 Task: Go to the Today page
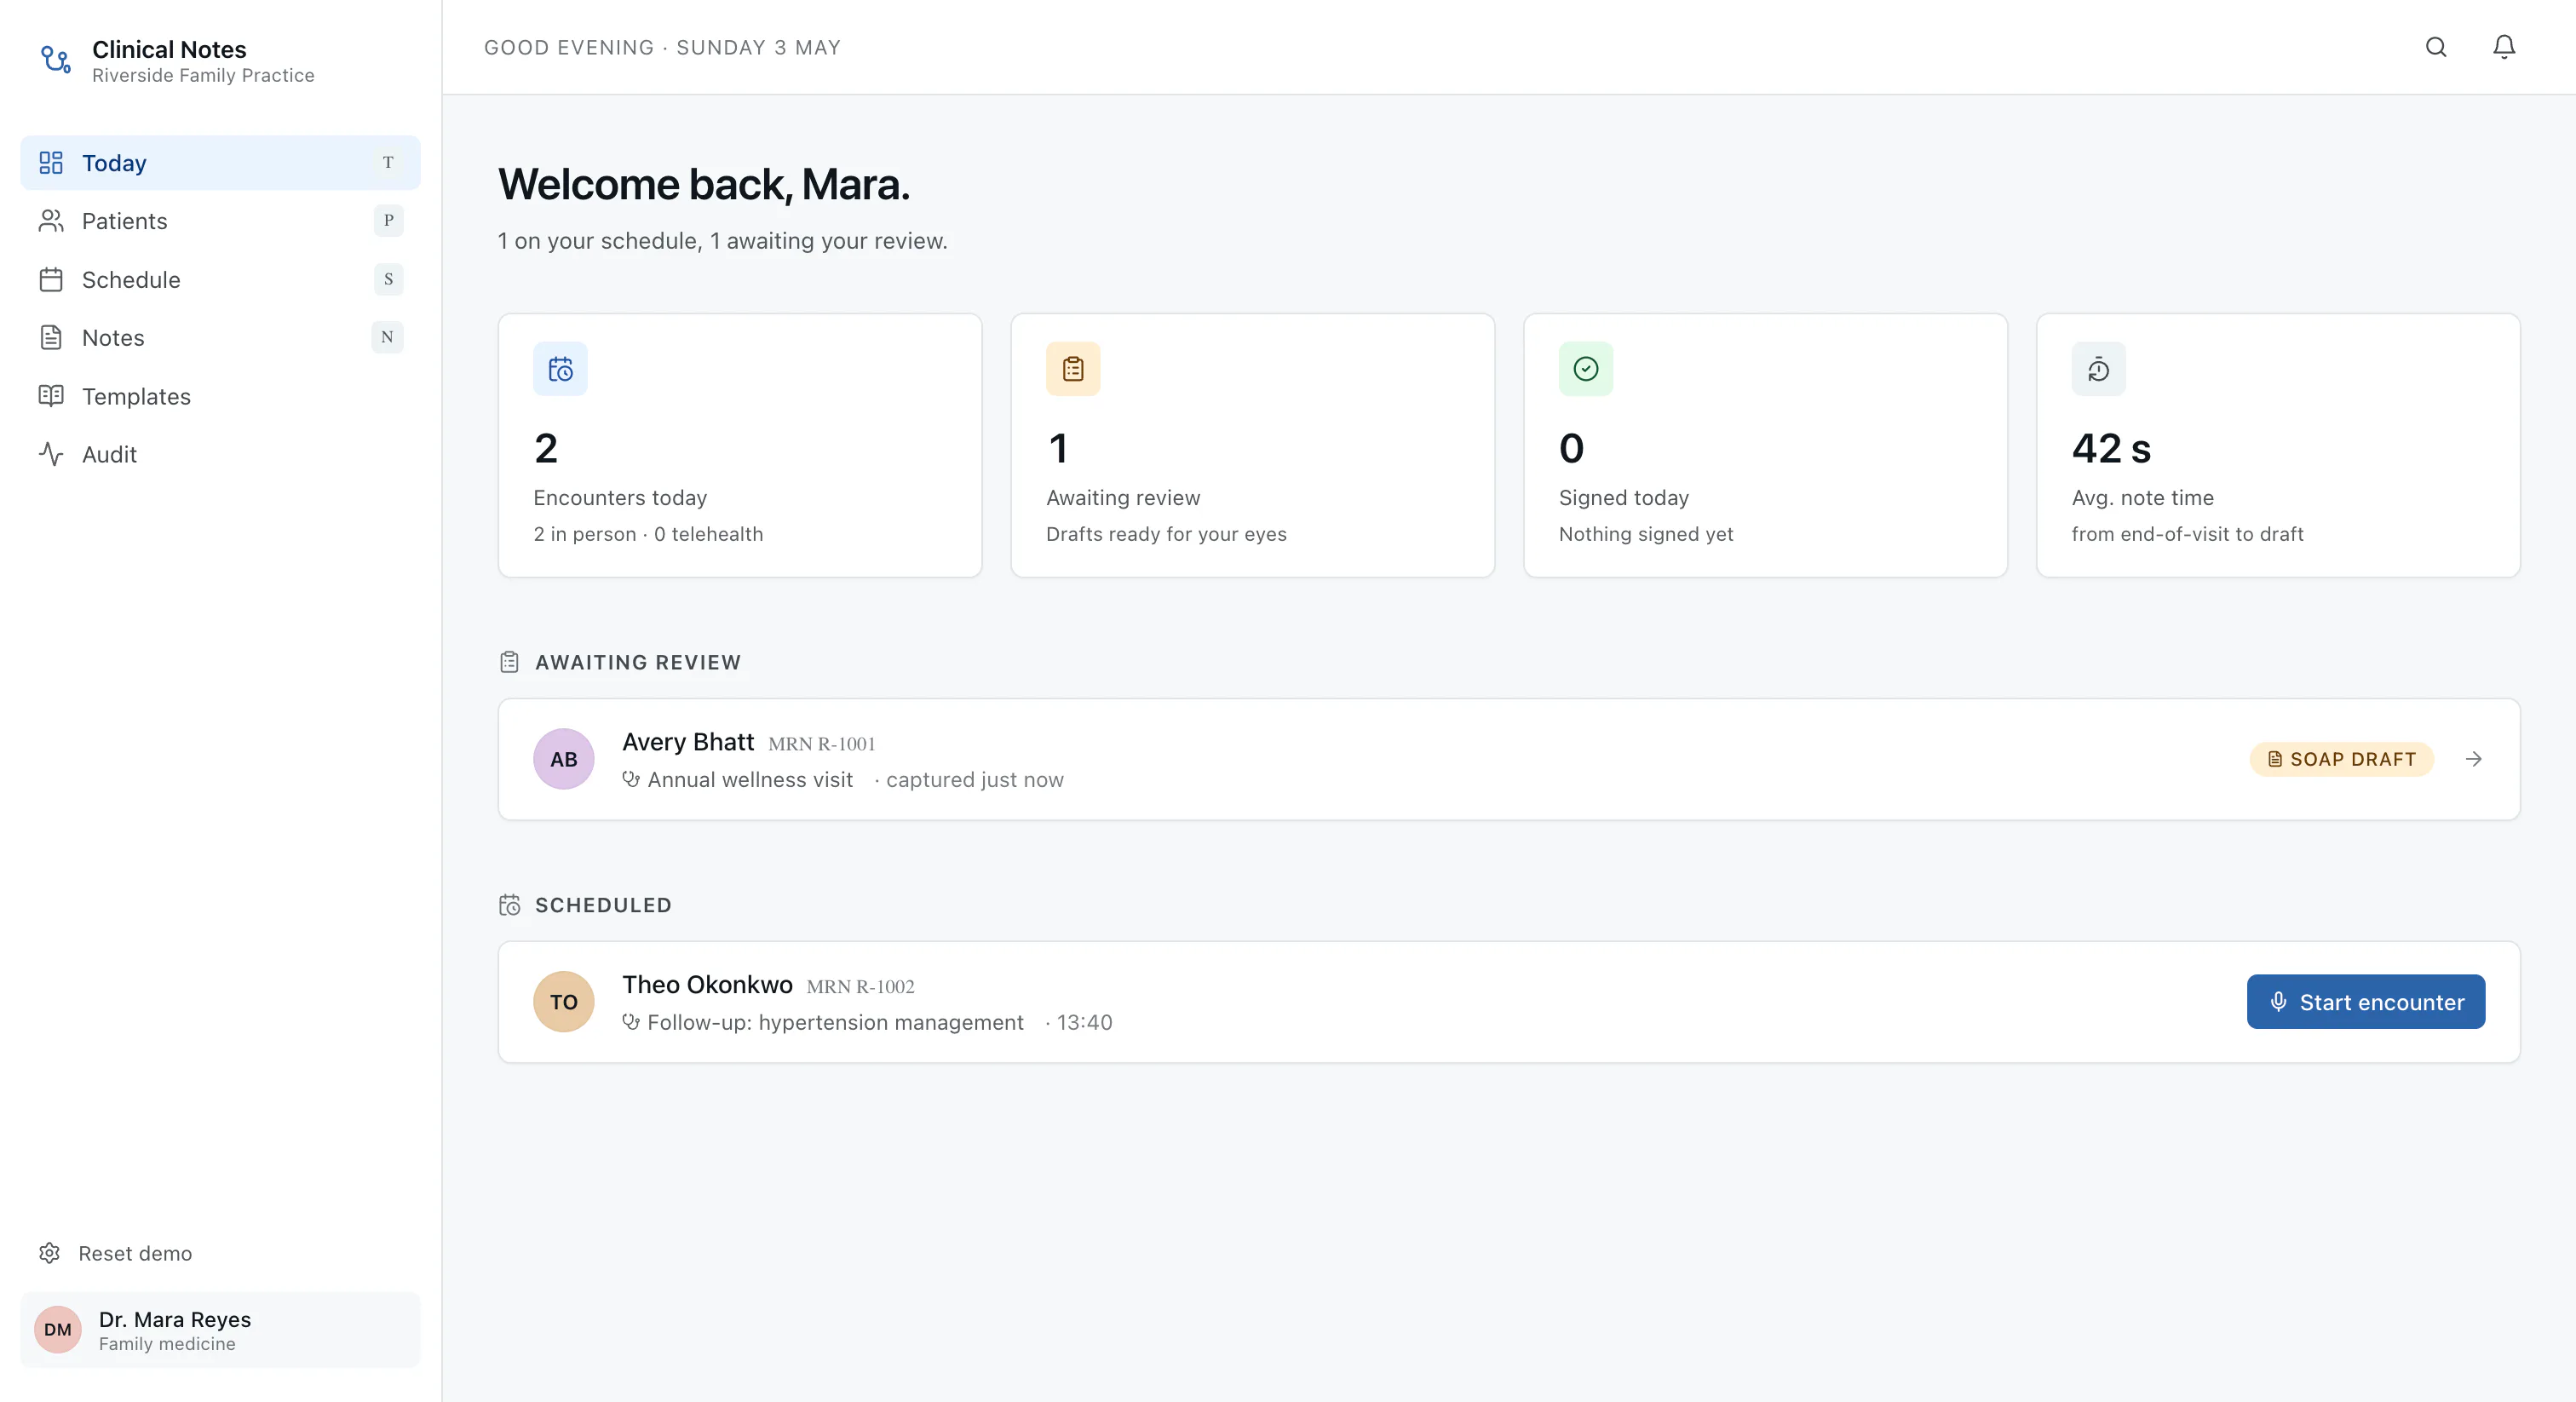220,162
